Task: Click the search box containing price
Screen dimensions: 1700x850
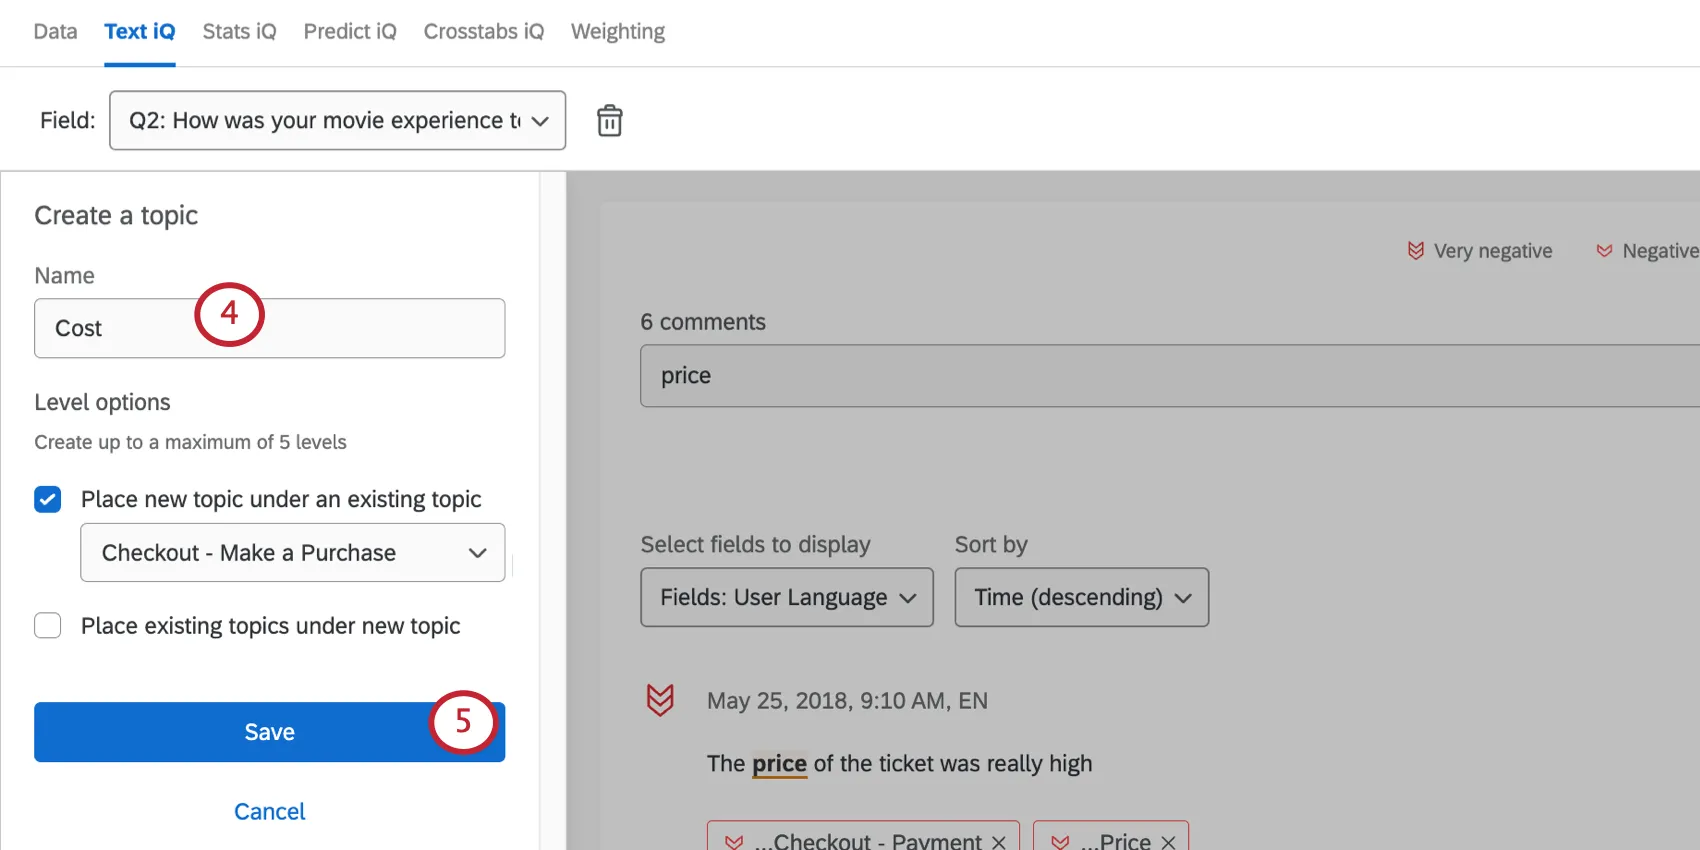Action: [x=900, y=376]
